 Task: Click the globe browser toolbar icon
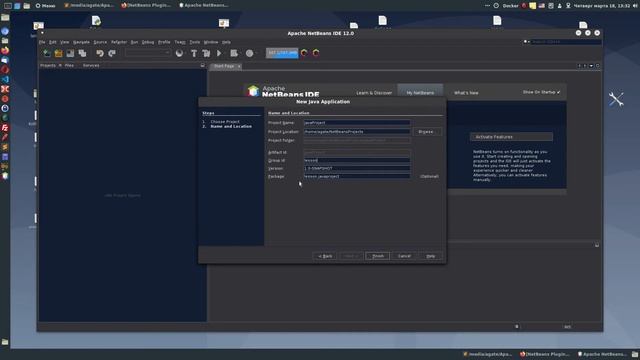pyautogui.click(x=179, y=53)
